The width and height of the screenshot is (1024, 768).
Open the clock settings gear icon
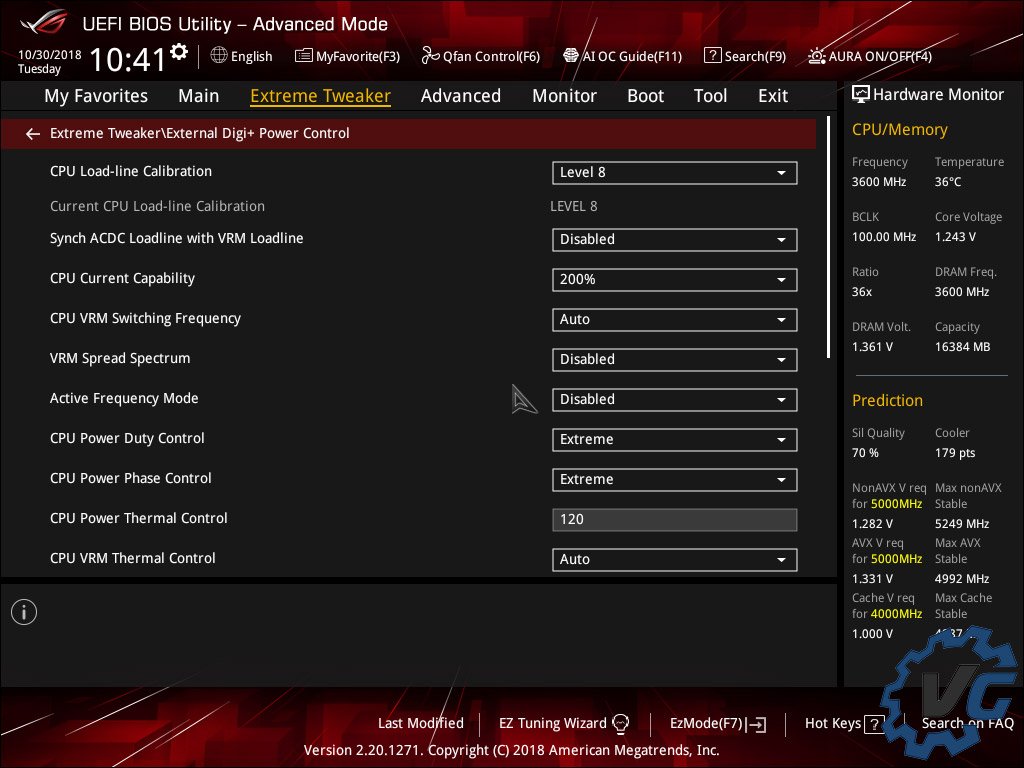point(179,52)
